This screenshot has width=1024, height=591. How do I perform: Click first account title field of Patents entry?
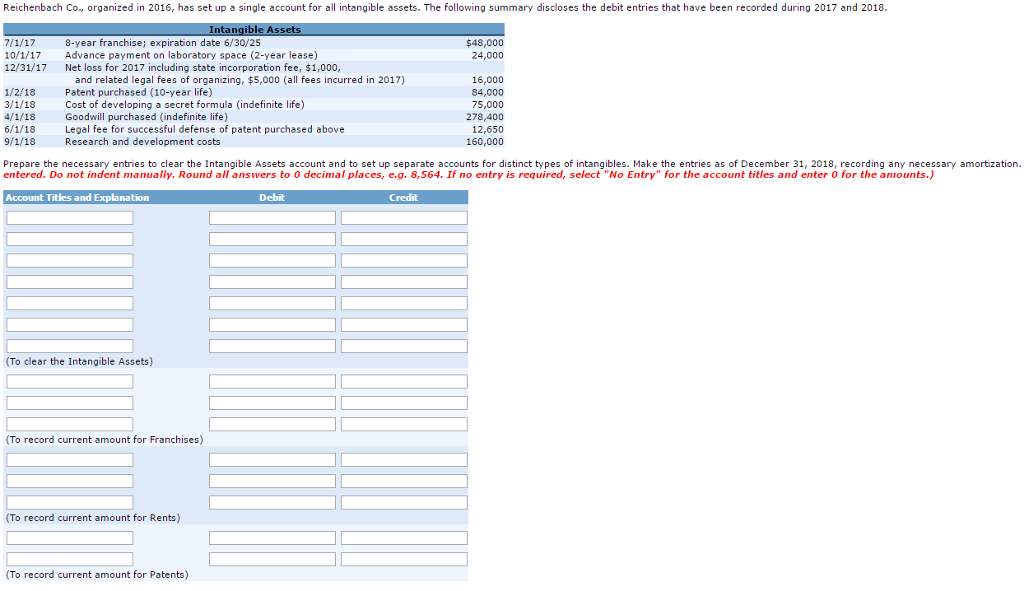pos(70,538)
